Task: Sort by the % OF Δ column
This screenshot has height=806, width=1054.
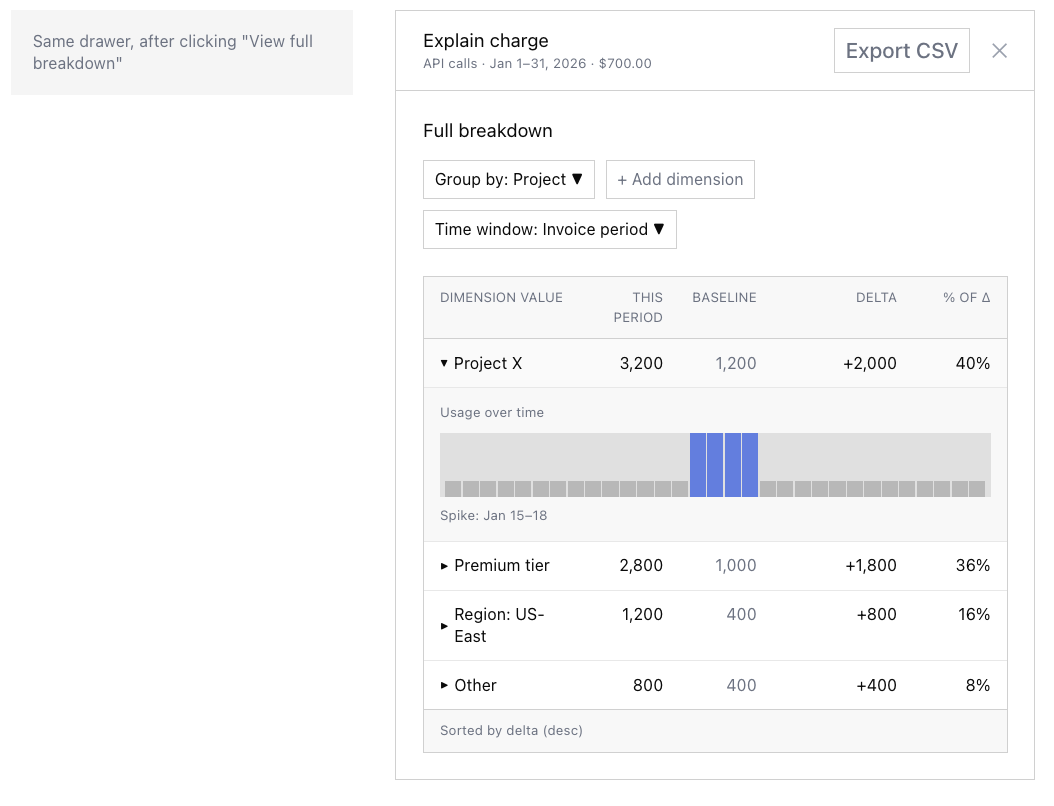Action: (x=965, y=297)
